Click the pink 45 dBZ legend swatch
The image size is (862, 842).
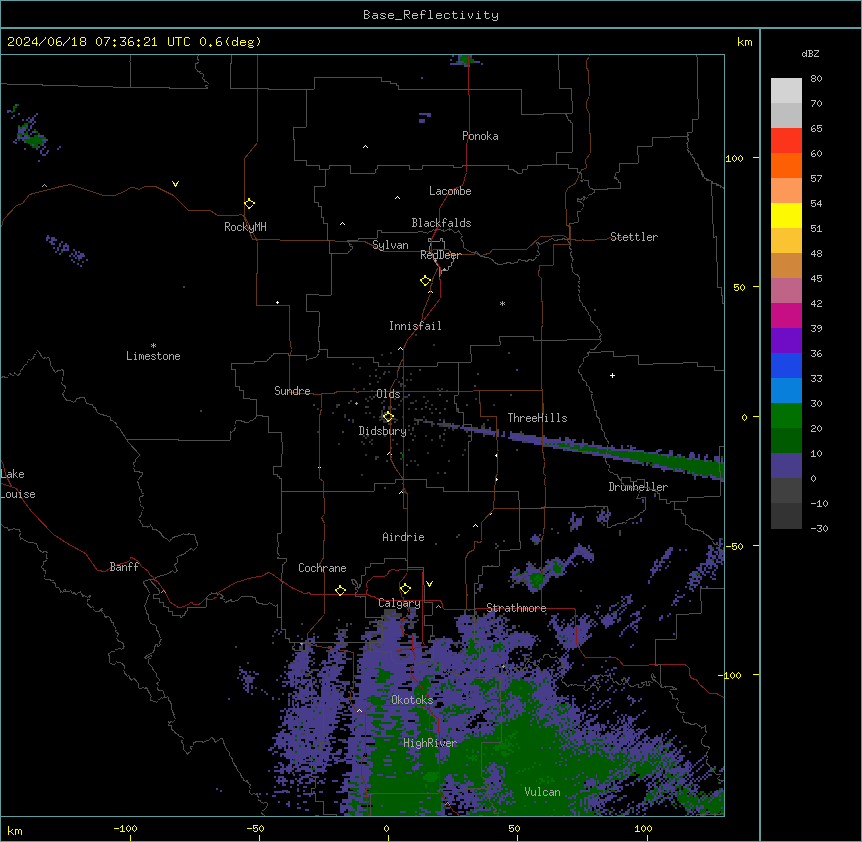tap(786, 291)
